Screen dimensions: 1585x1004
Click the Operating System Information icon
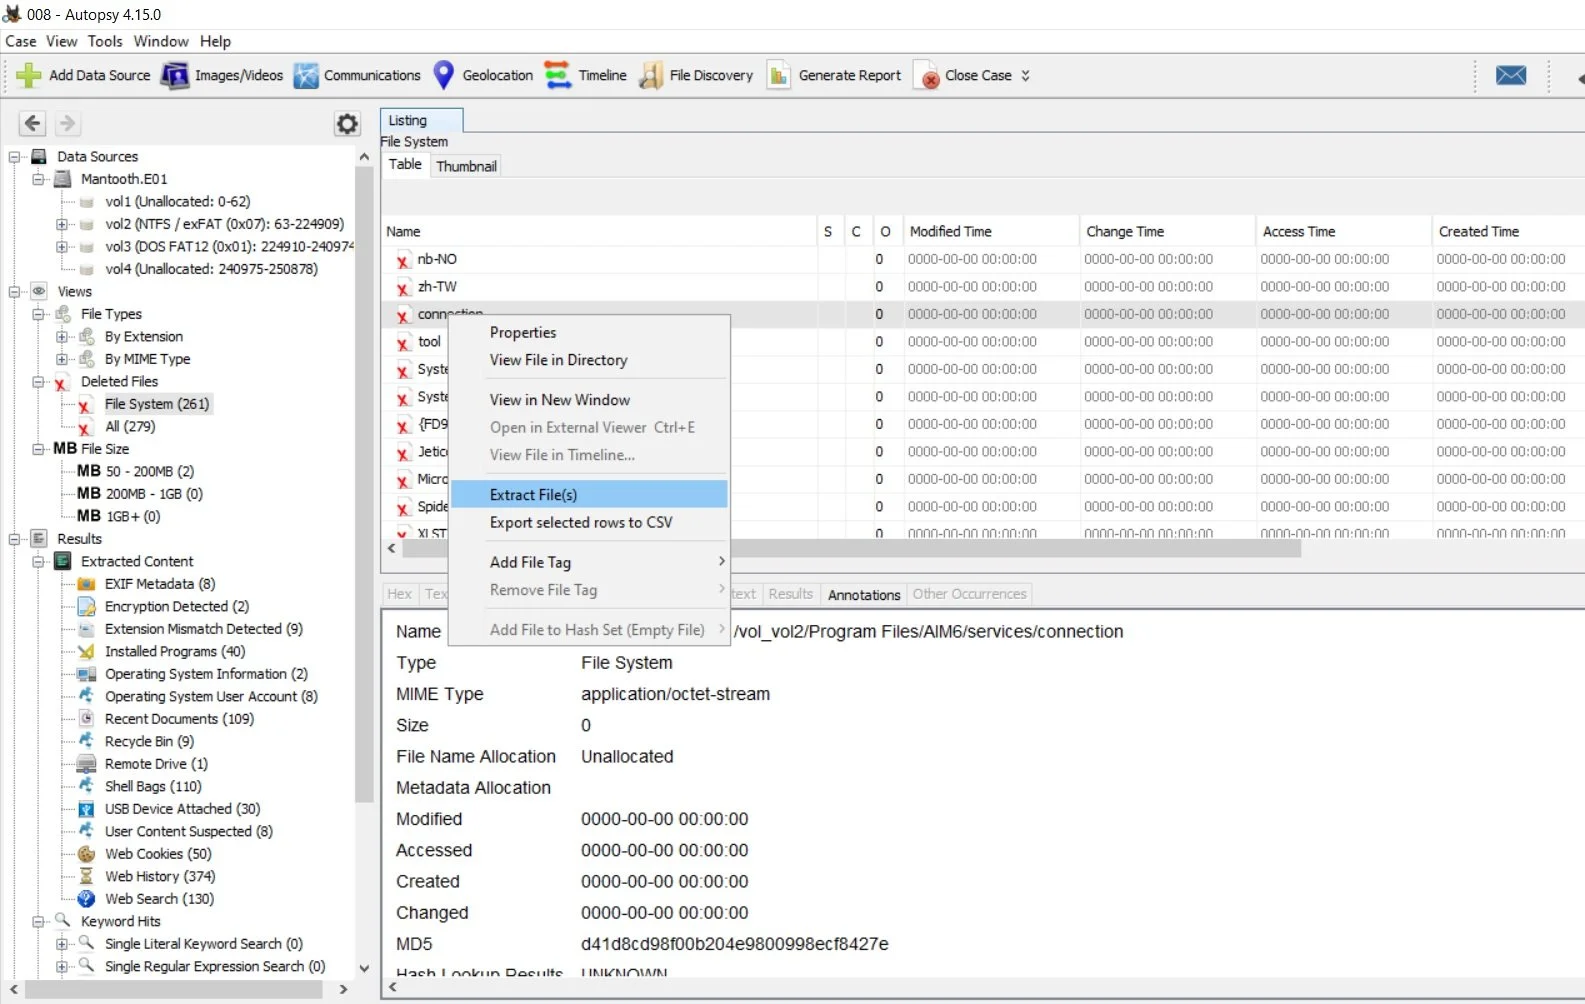pos(87,674)
